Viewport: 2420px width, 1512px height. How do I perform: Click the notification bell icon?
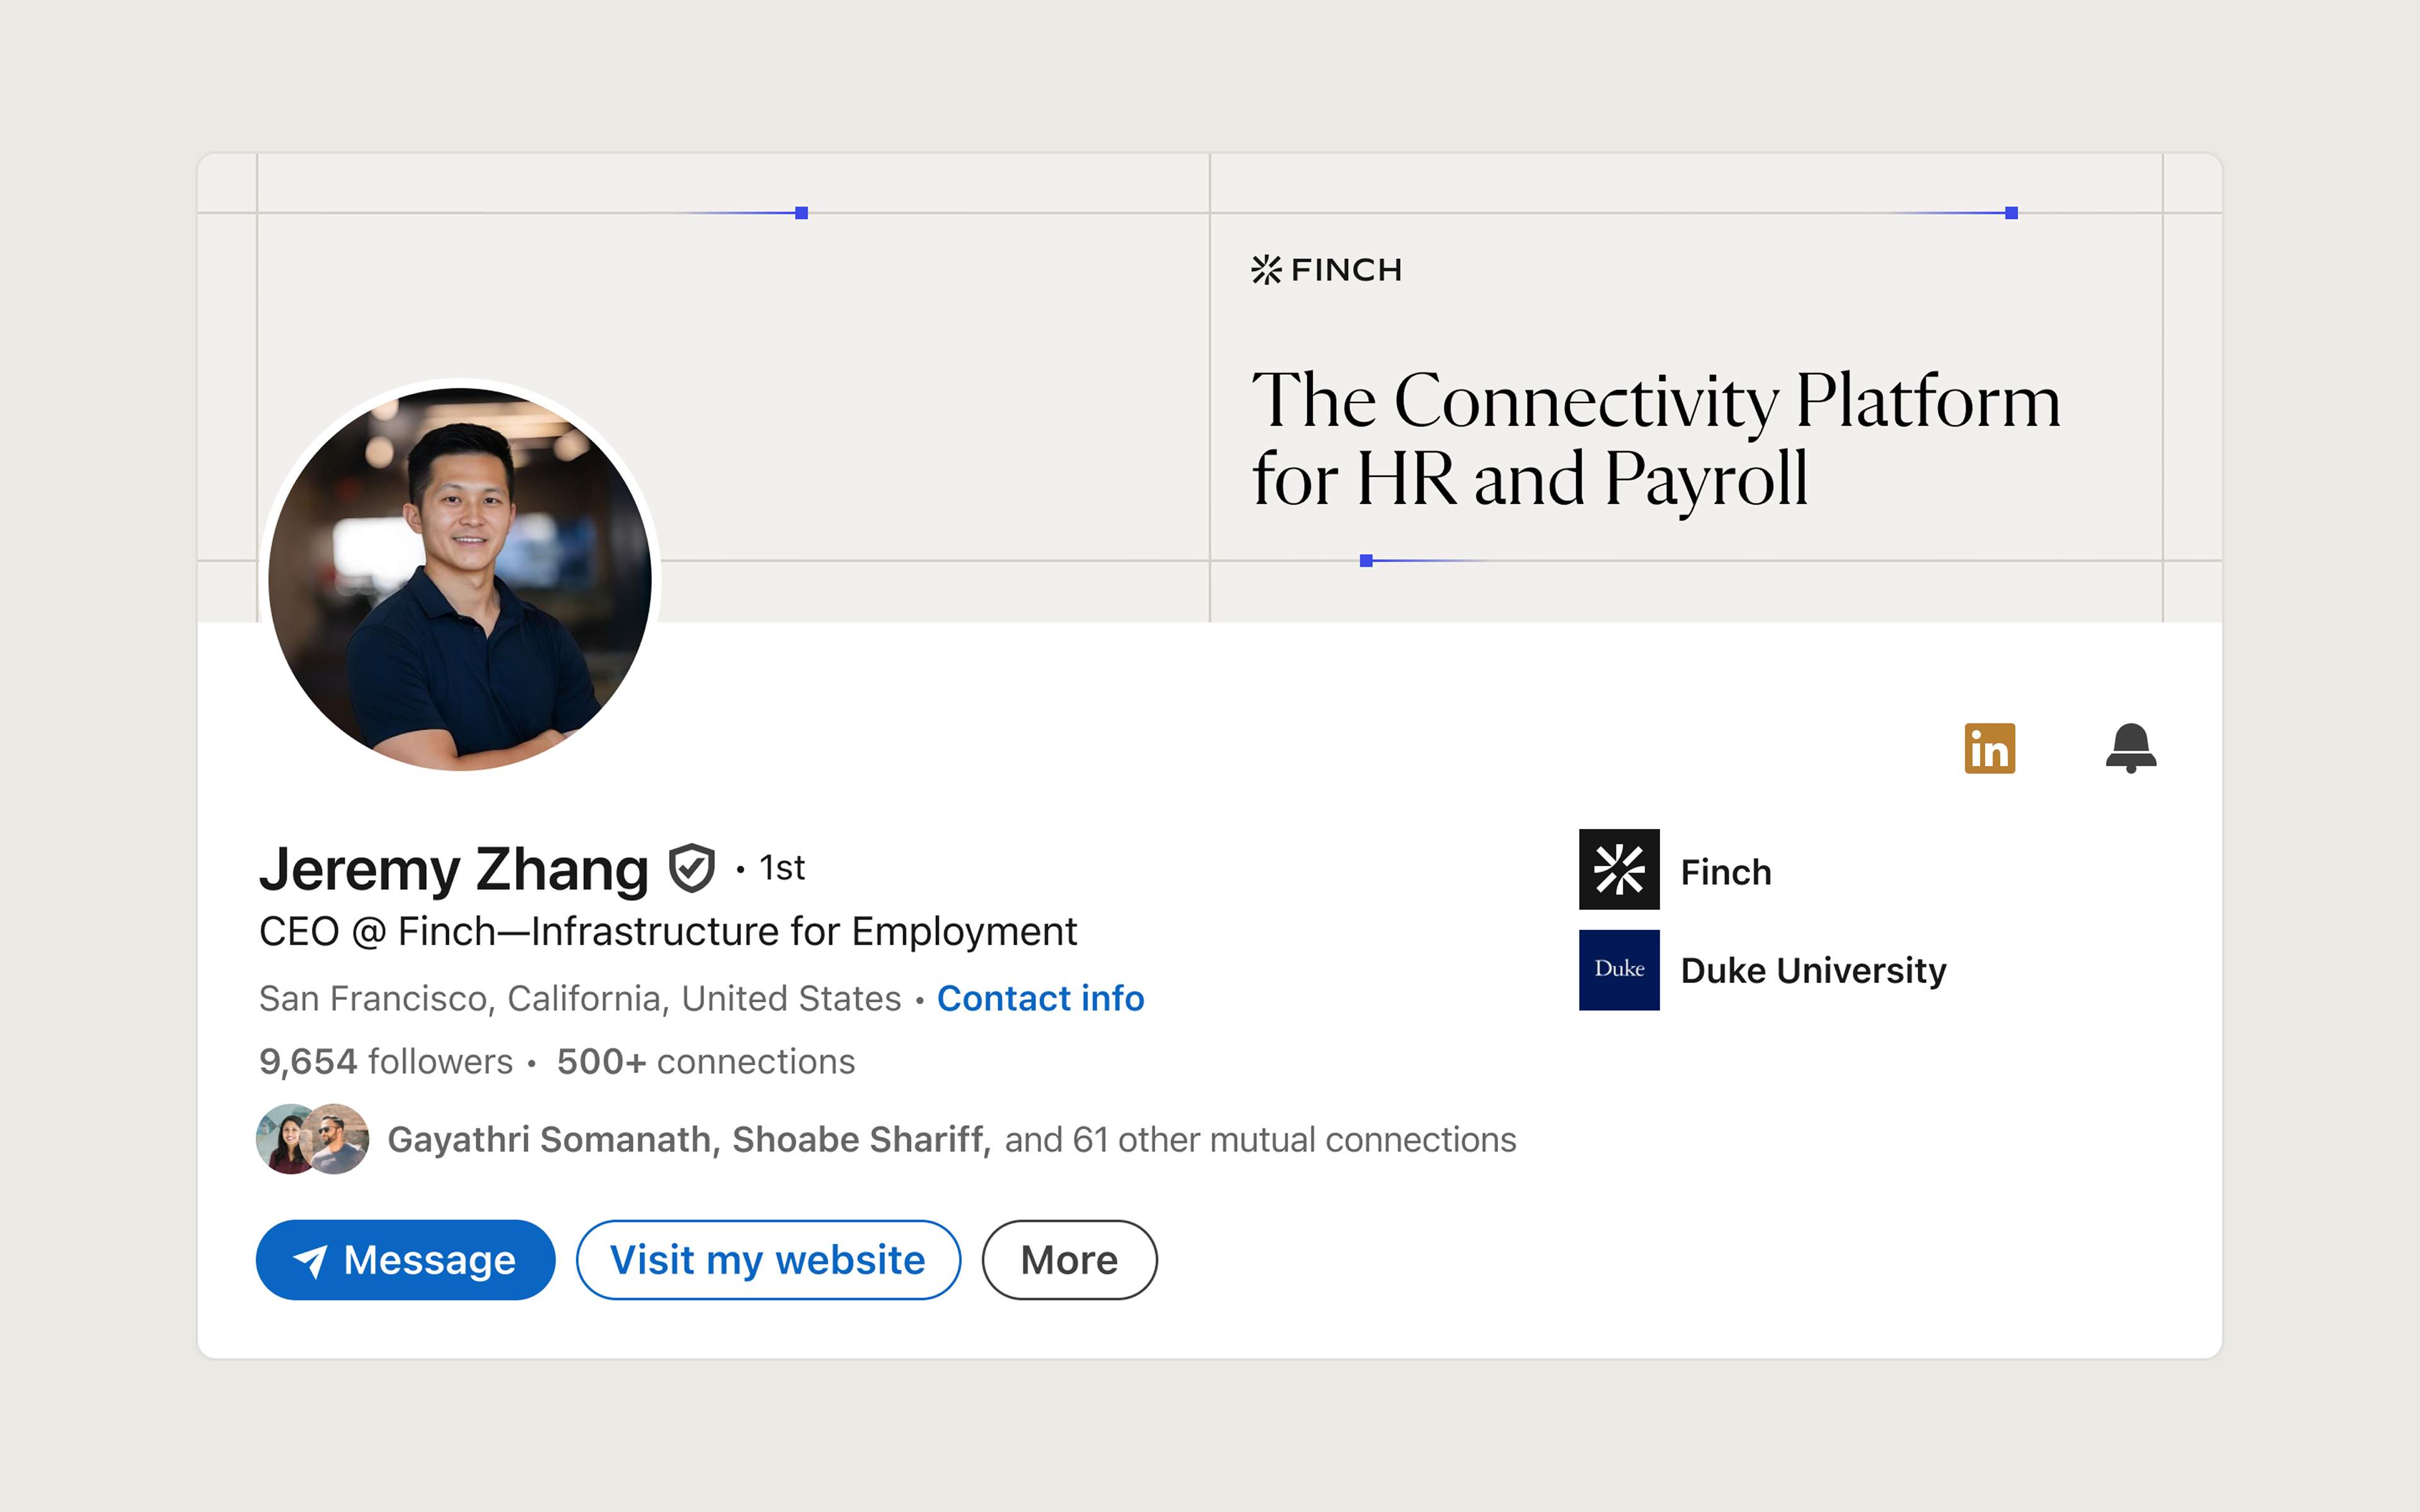[x=2131, y=748]
